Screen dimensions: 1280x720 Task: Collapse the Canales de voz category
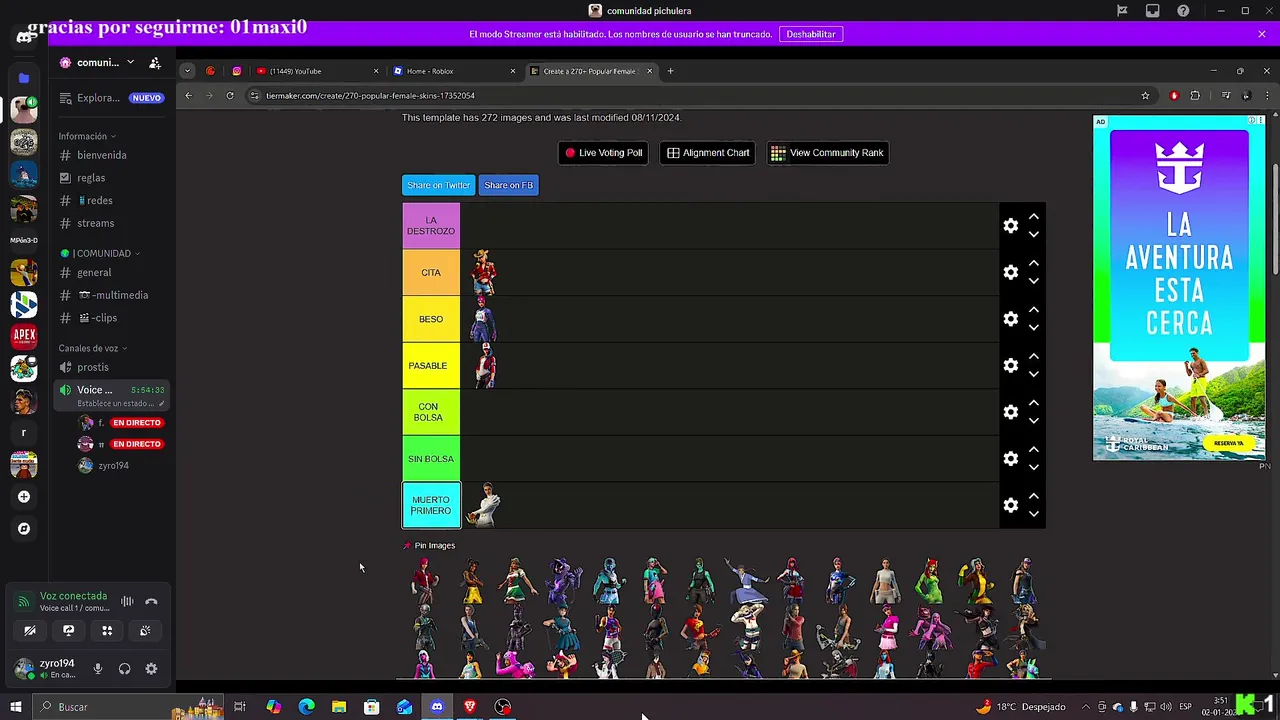(92, 348)
